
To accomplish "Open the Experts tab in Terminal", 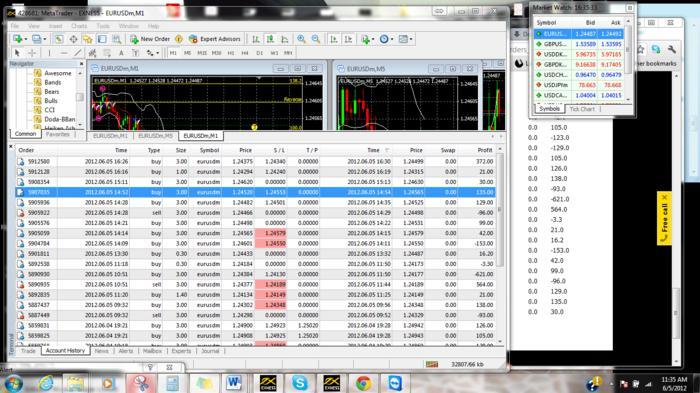I will coord(181,351).
